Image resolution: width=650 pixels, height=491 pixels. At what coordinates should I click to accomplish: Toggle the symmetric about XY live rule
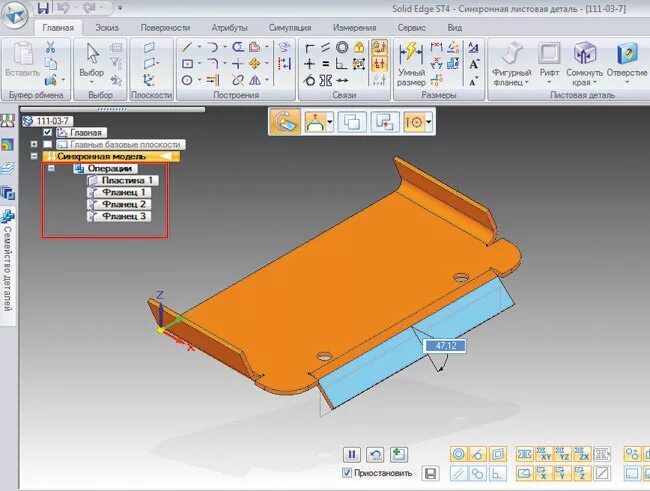(x=543, y=454)
